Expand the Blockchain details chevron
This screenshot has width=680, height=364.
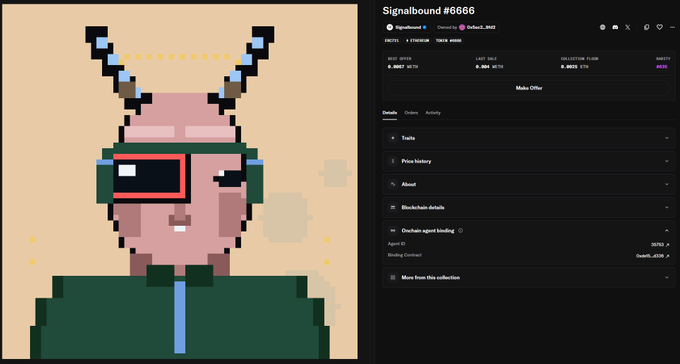[x=667, y=207]
